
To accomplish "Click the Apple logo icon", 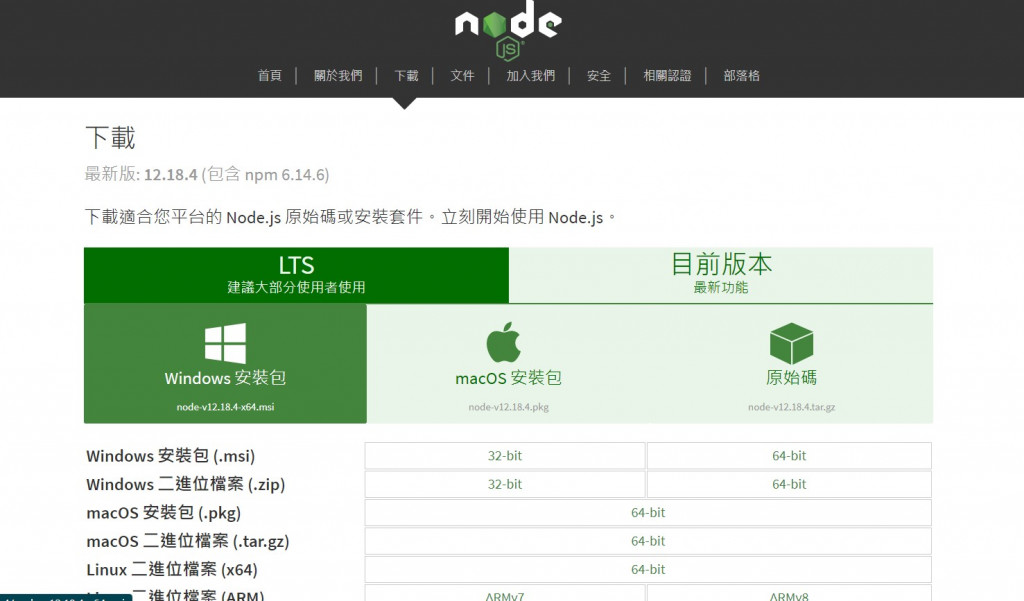I will (x=504, y=342).
